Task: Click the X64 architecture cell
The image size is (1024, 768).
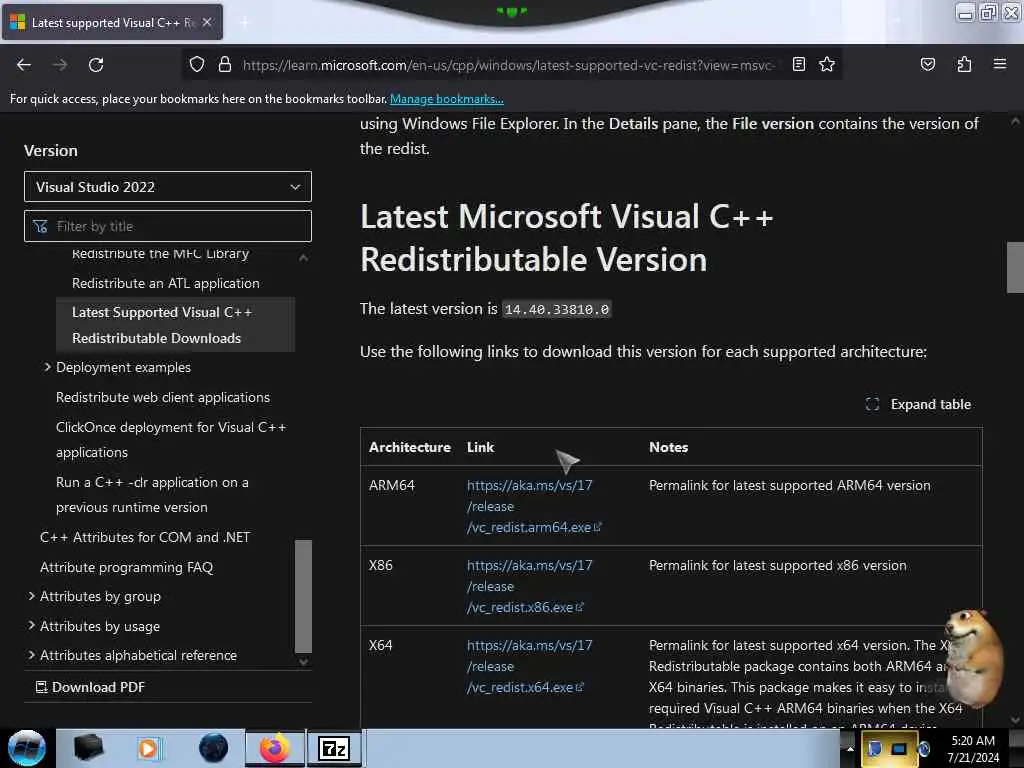Action: click(x=380, y=645)
